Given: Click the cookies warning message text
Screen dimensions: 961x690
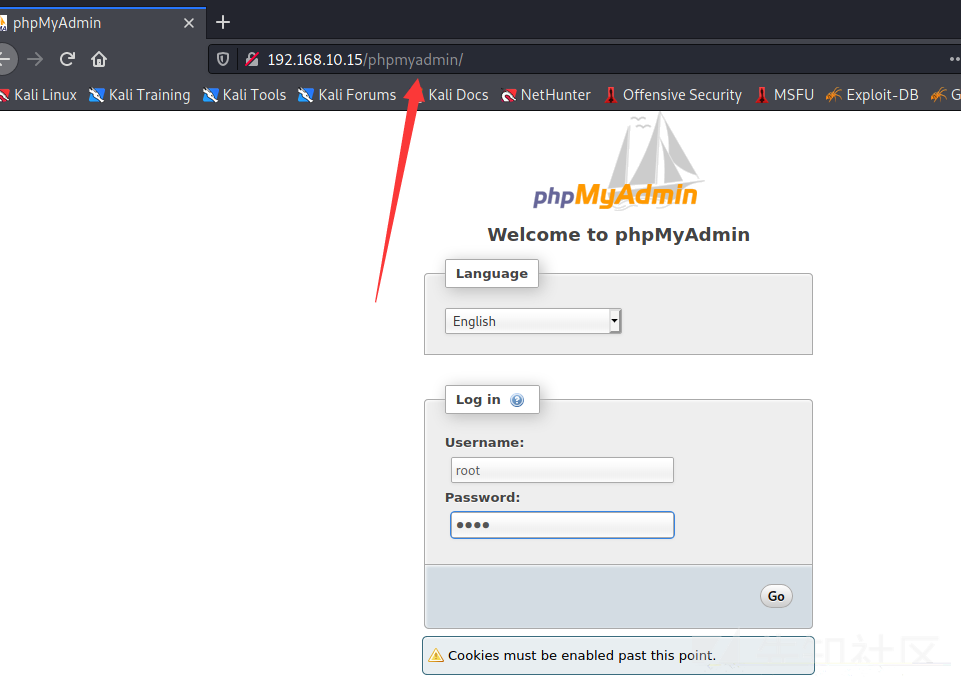Looking at the screenshot, I should coord(582,656).
